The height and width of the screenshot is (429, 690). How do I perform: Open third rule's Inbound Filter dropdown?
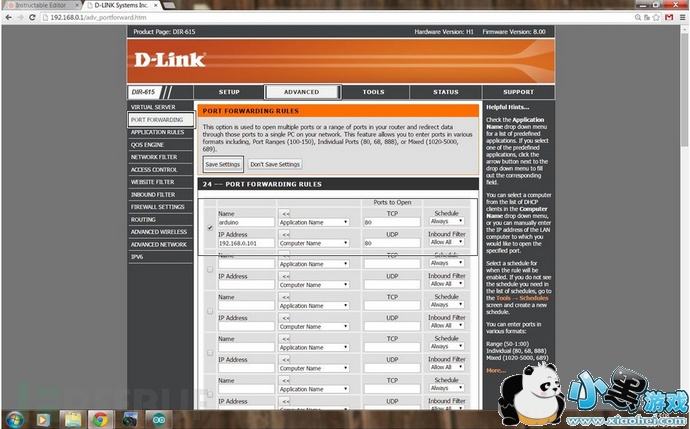(x=446, y=325)
